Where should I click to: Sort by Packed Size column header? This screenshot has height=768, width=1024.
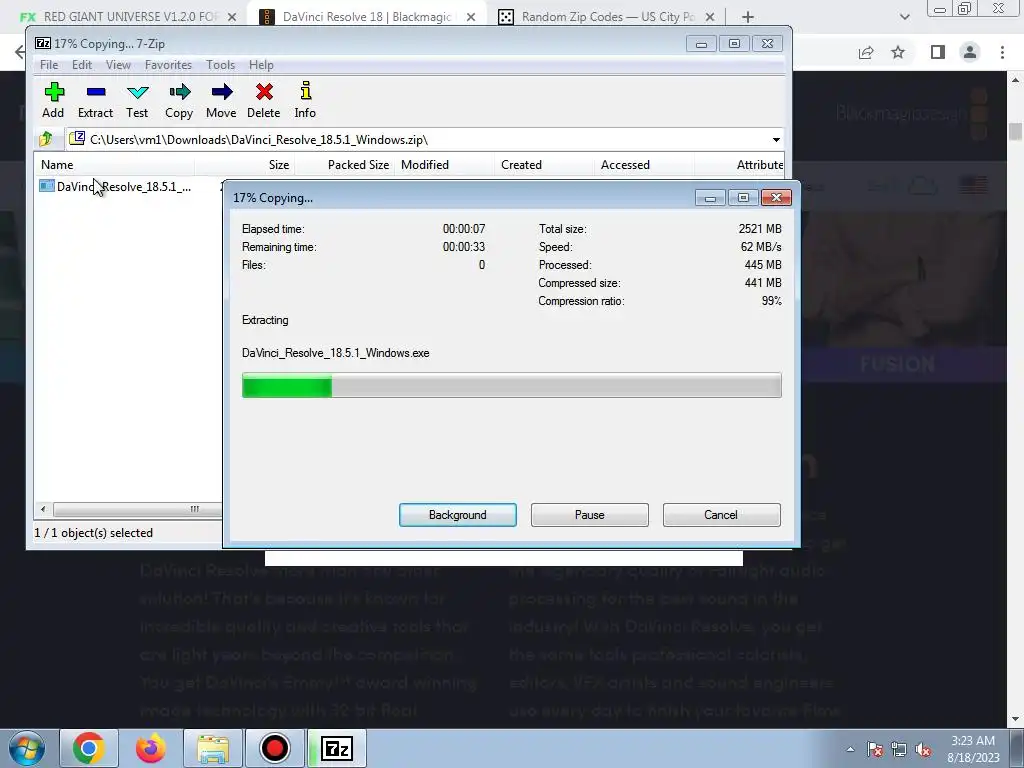344,165
